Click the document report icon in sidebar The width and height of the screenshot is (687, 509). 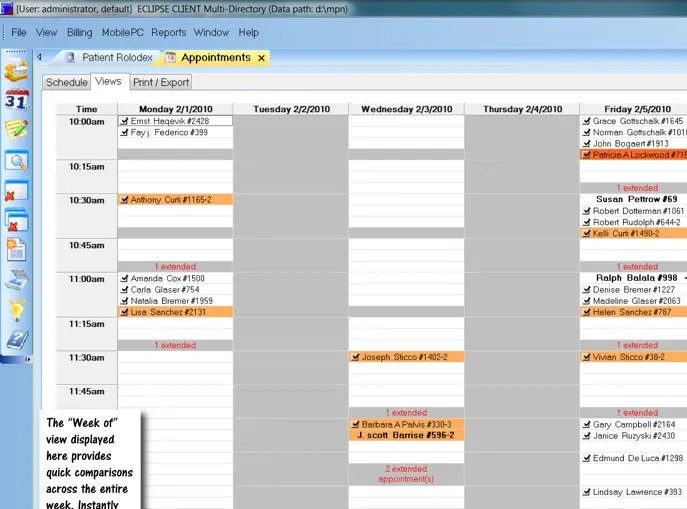(x=16, y=250)
